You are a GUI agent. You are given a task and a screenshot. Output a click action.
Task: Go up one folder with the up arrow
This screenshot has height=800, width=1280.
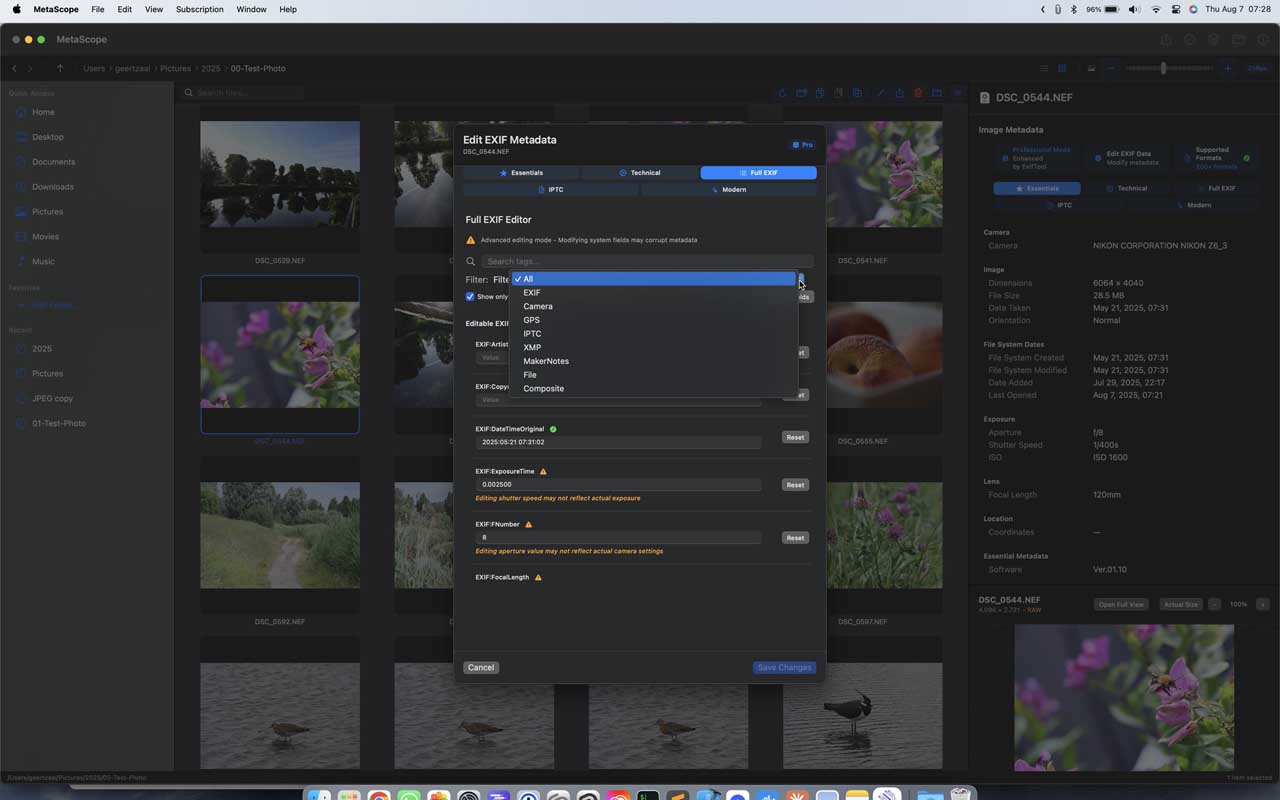pos(60,68)
